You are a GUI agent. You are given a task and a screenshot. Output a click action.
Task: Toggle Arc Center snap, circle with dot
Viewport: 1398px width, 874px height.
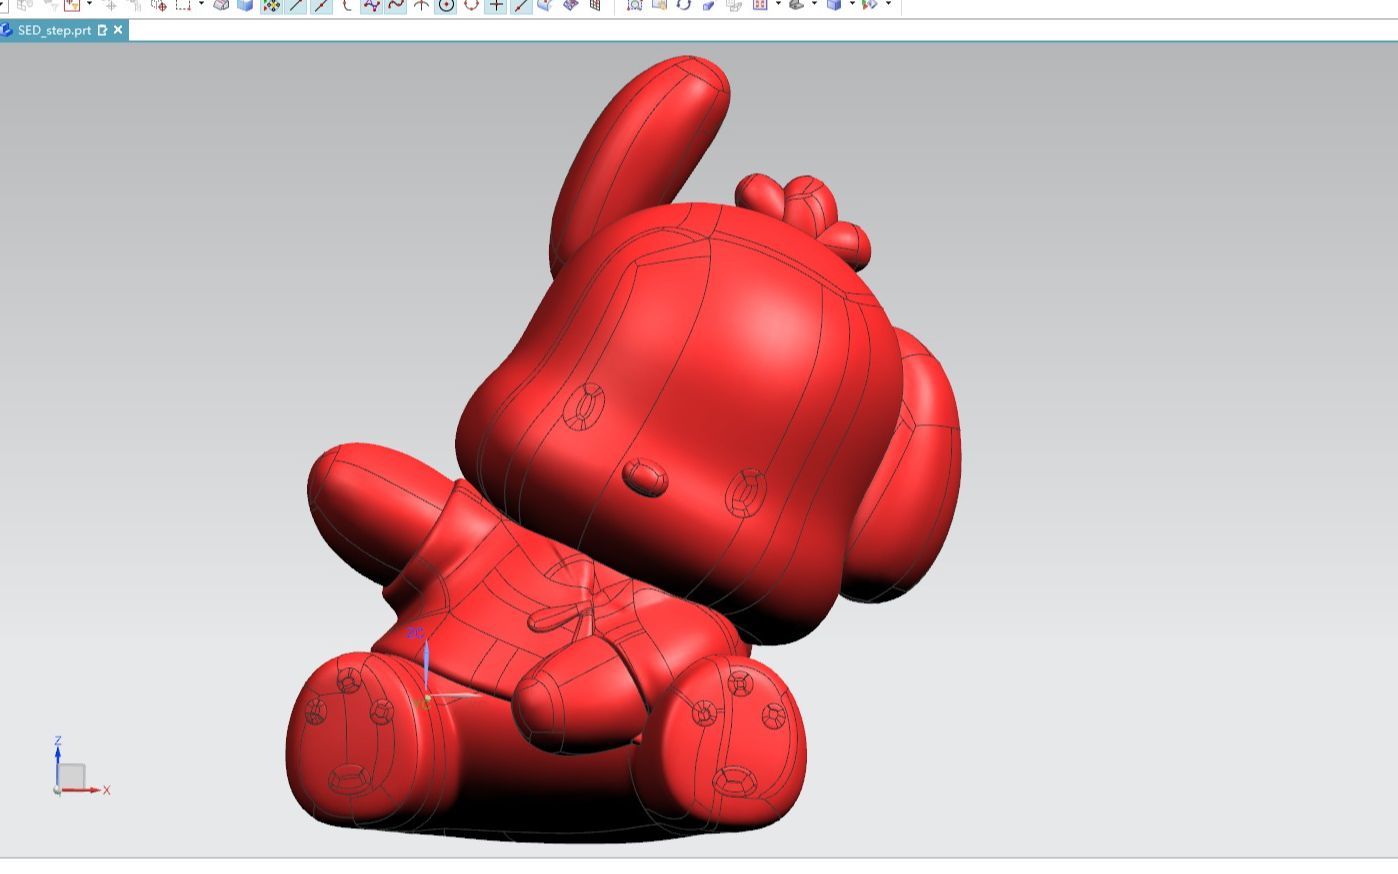[446, 5]
